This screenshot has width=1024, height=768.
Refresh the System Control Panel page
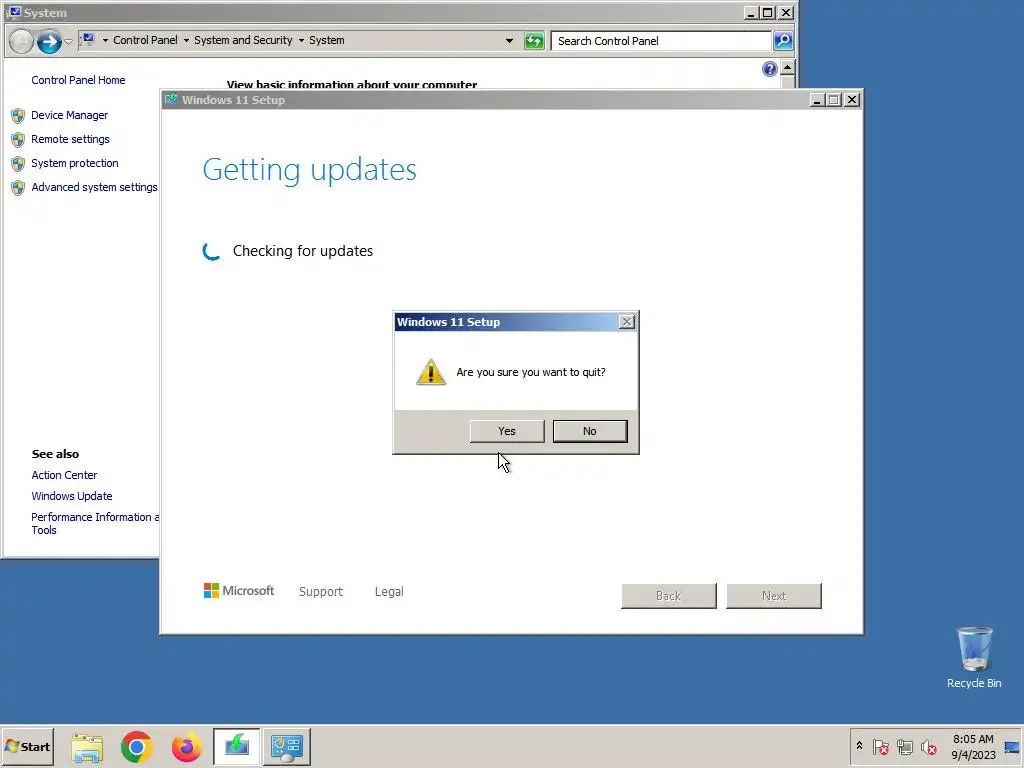click(534, 41)
